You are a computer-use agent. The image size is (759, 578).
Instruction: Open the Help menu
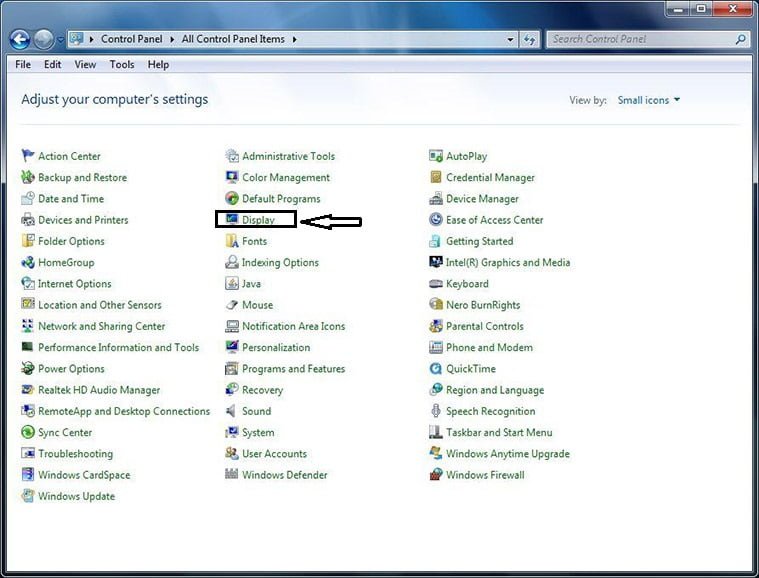[x=158, y=64]
